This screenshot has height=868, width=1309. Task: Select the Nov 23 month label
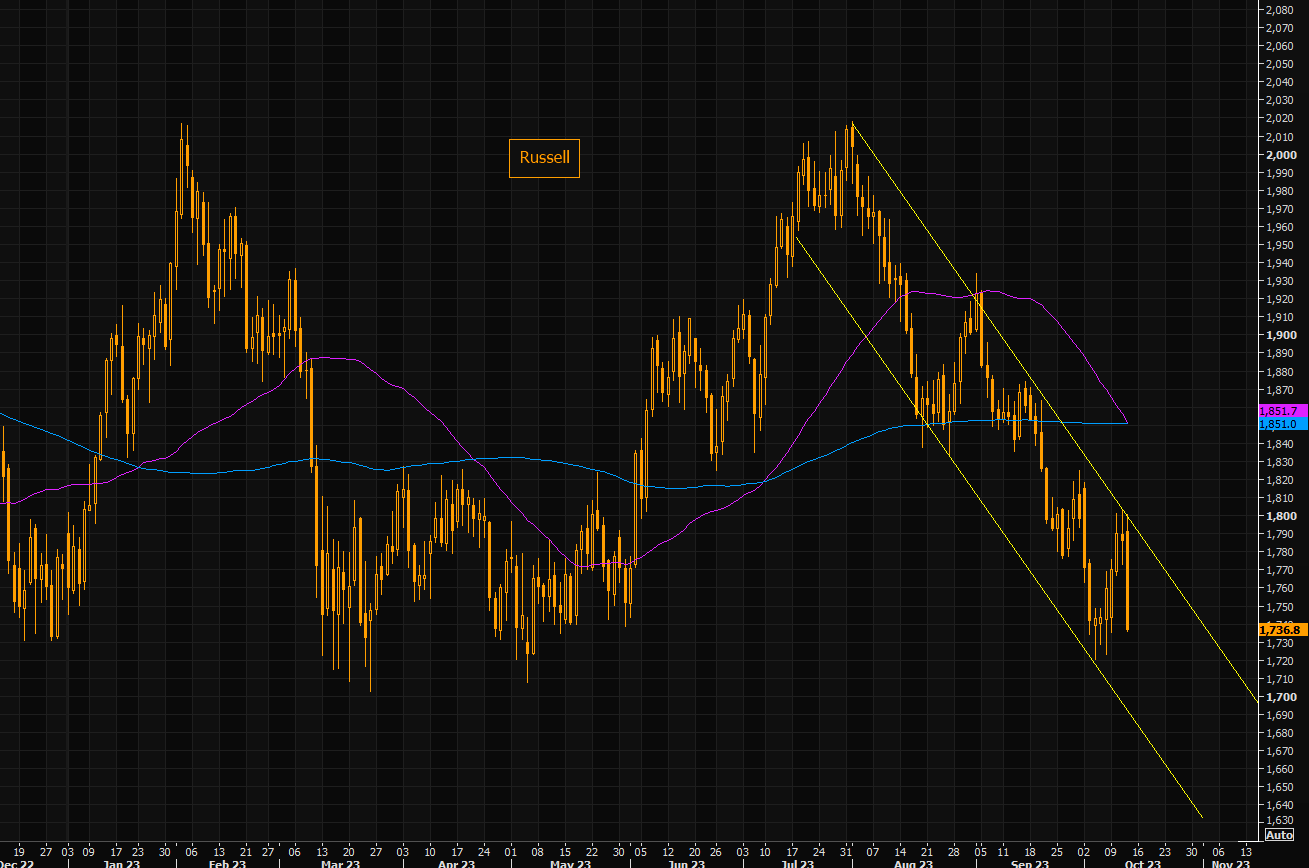[1231, 862]
